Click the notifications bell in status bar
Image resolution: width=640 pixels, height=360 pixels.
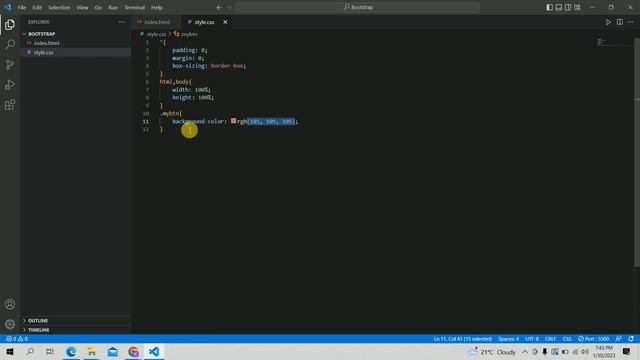click(631, 339)
